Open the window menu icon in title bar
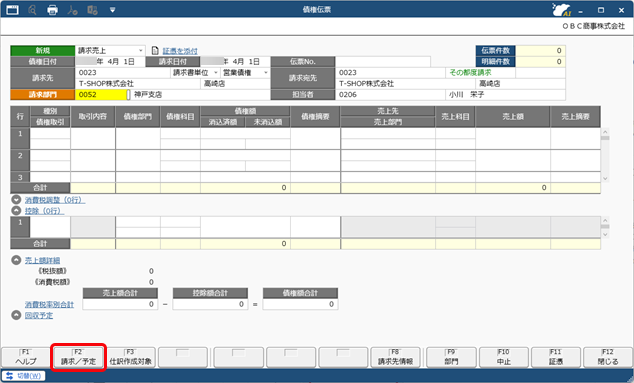Screen dimensions: 634x383 tap(12, 9)
